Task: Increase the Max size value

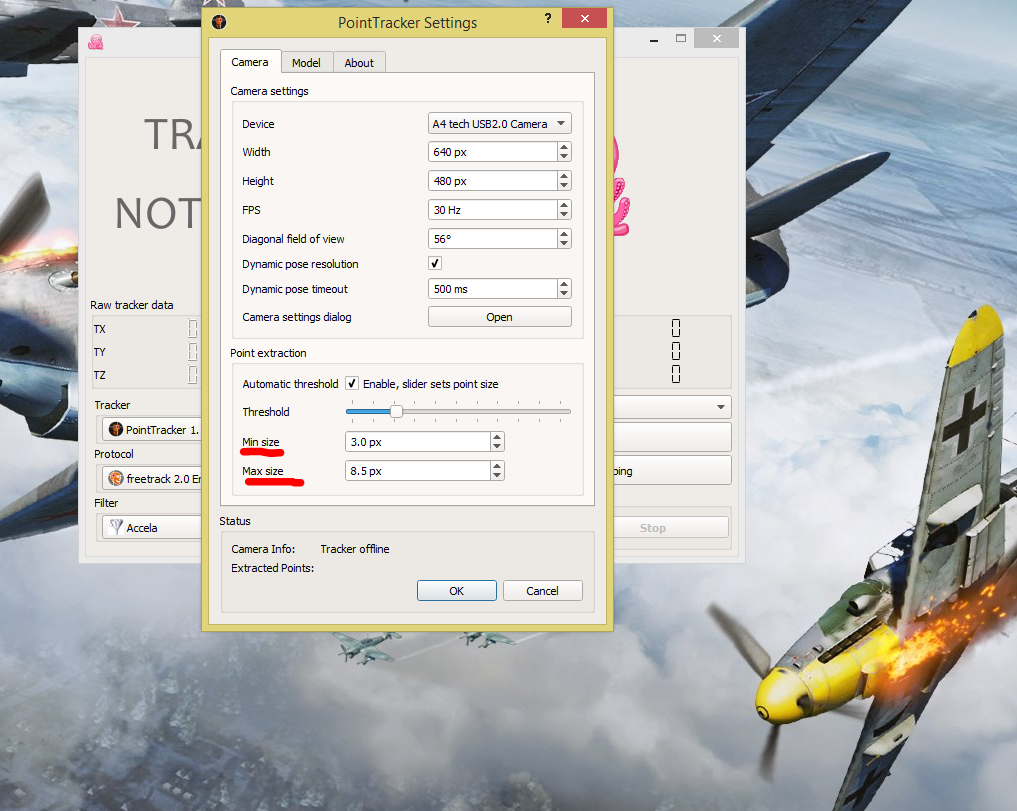Action: tap(497, 466)
